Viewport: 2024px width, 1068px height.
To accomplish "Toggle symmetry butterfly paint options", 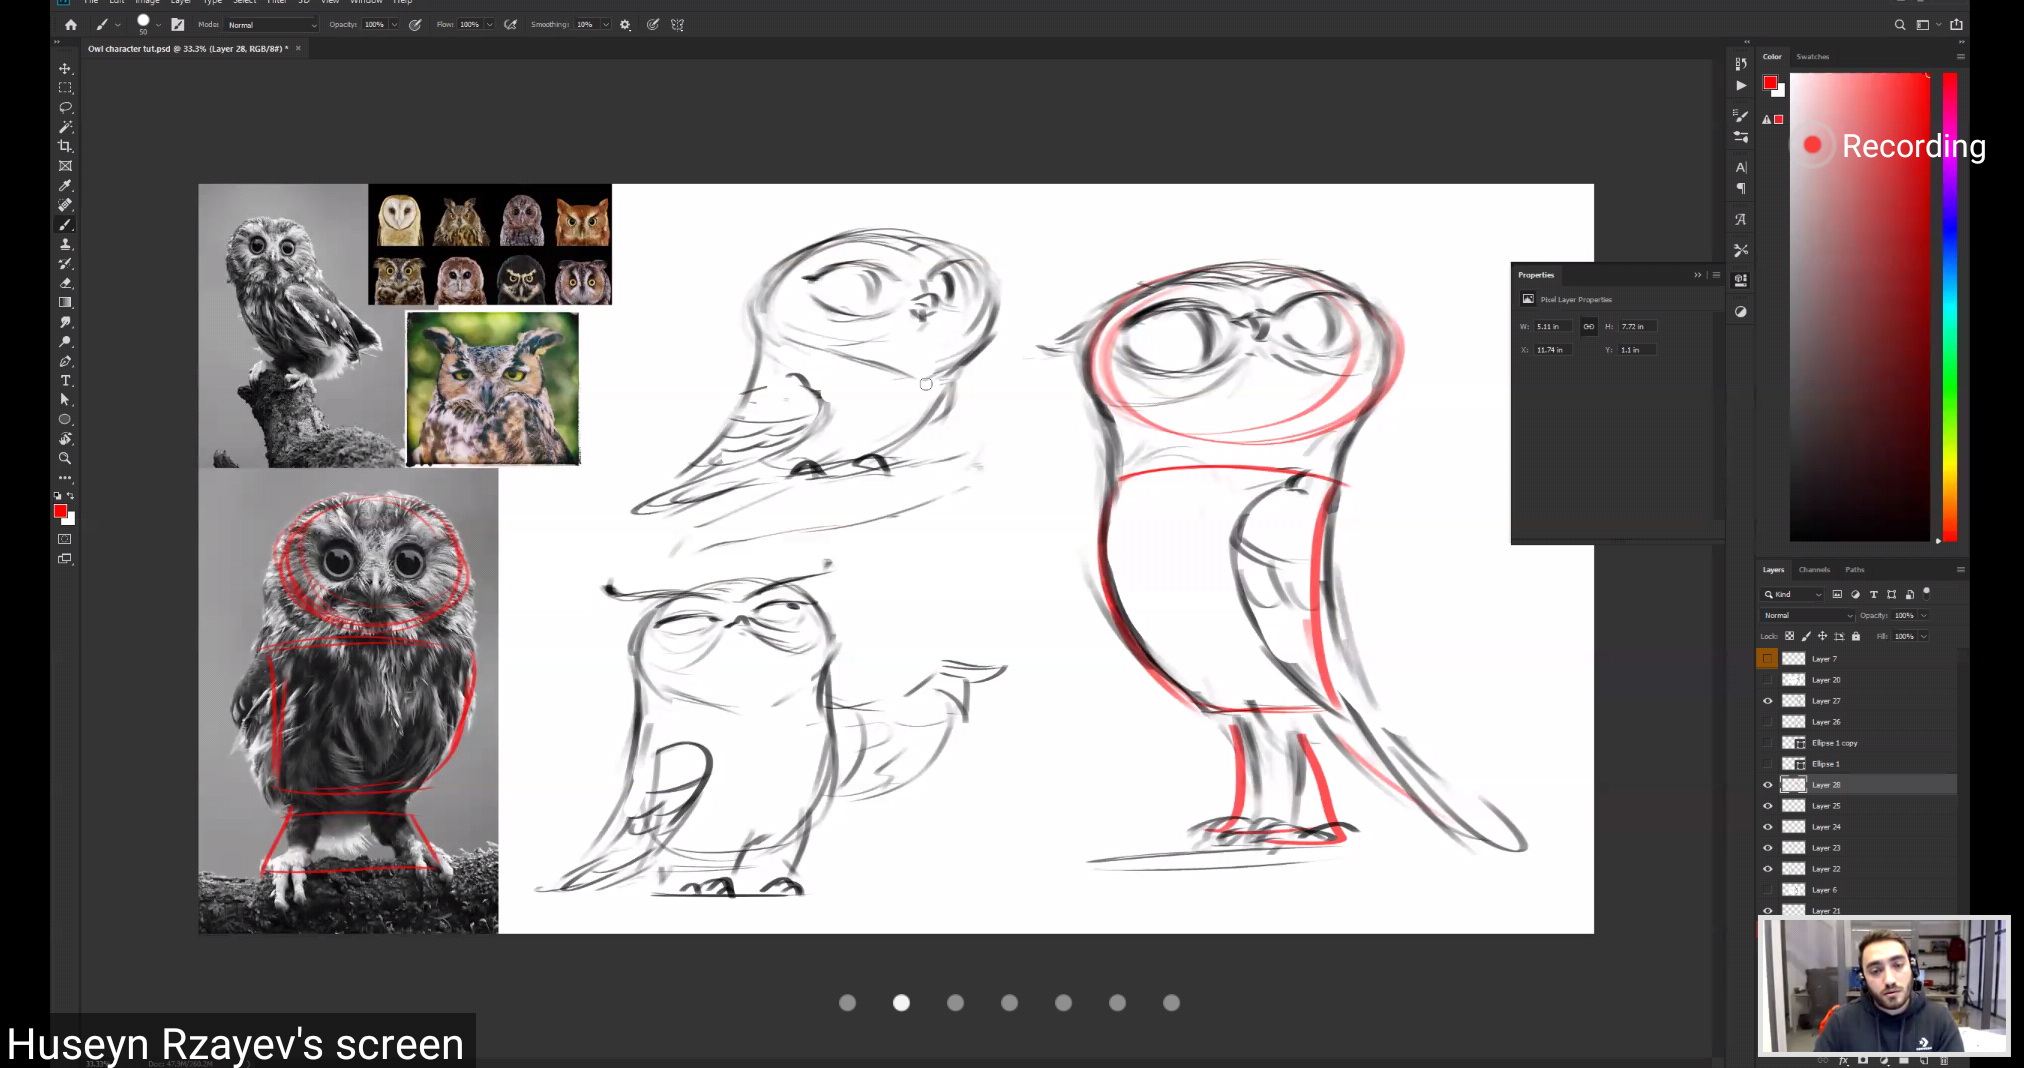I will [x=678, y=25].
